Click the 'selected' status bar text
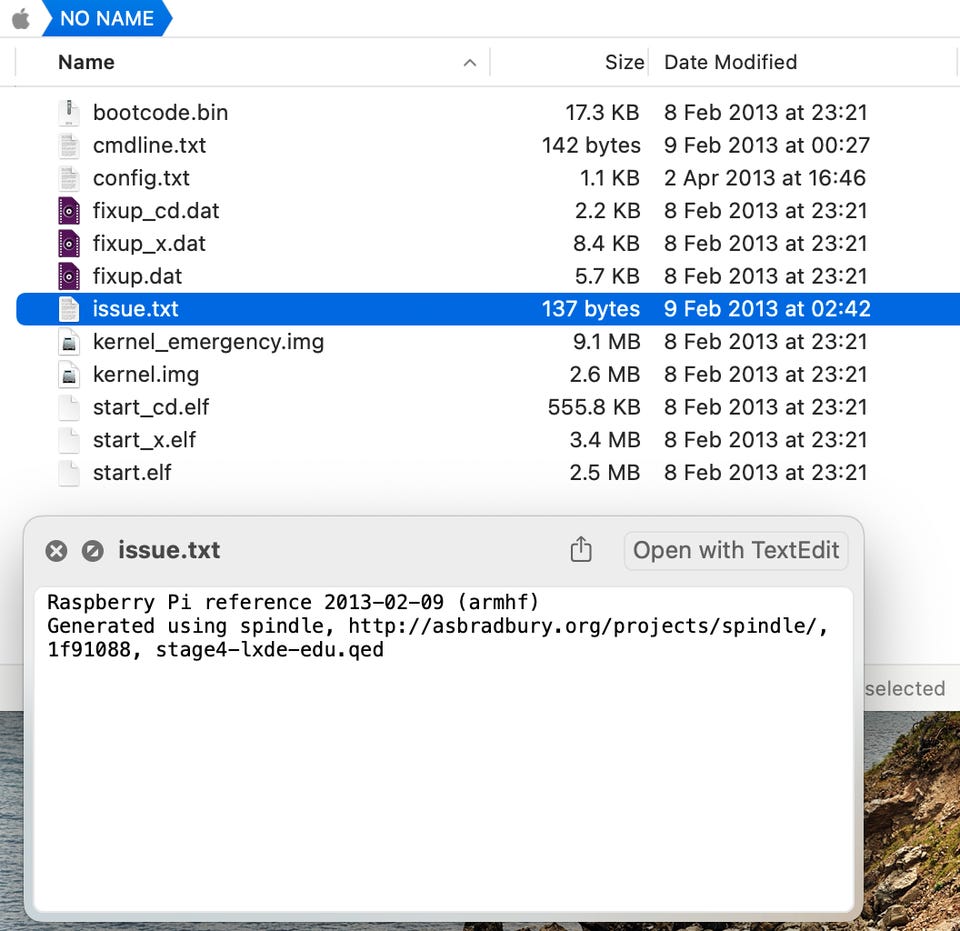The image size is (960, 931). click(905, 689)
